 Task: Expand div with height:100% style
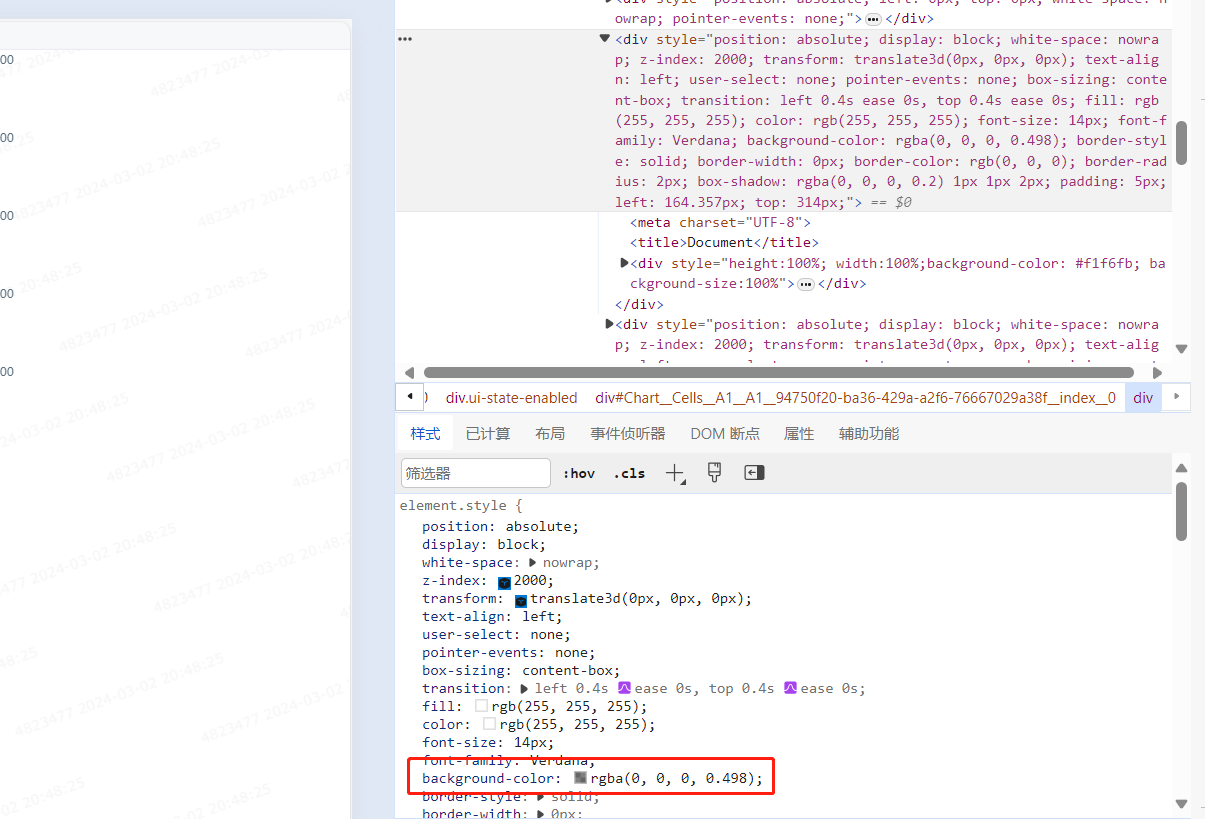click(625, 263)
